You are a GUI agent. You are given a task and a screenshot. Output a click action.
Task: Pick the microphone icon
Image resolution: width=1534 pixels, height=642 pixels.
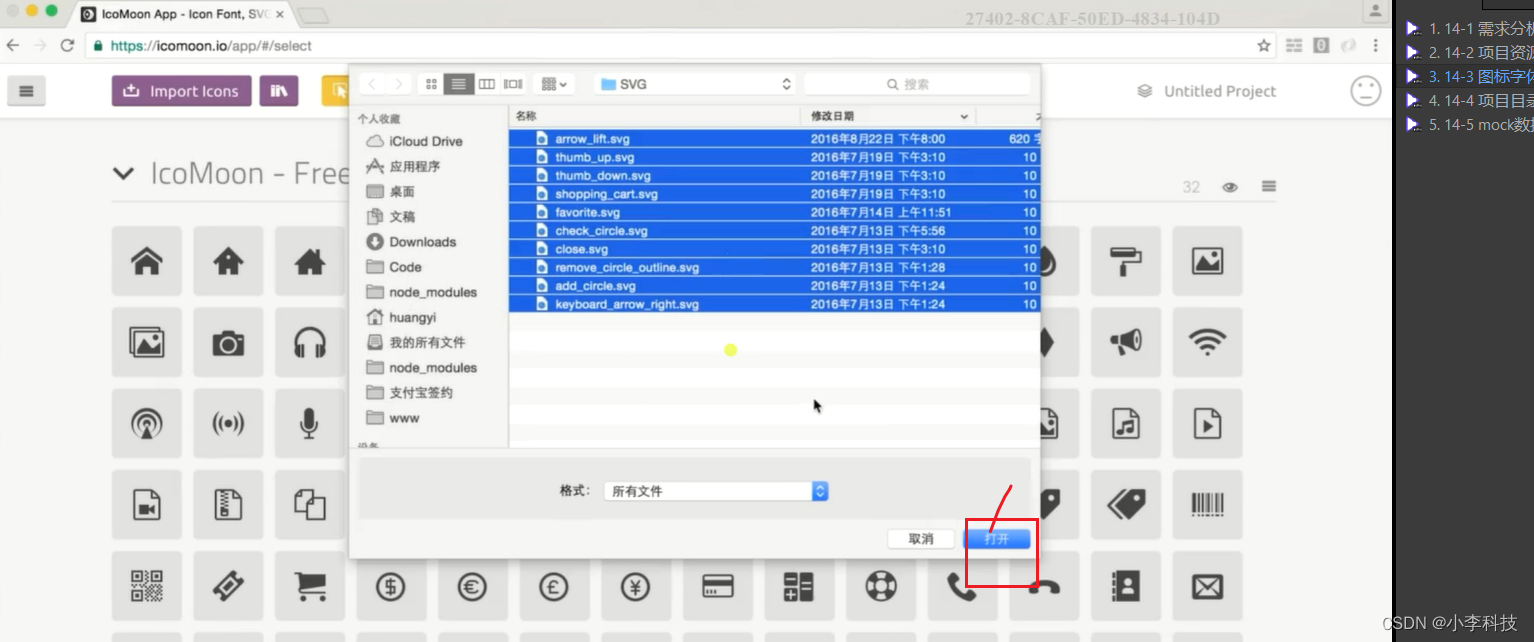click(310, 424)
